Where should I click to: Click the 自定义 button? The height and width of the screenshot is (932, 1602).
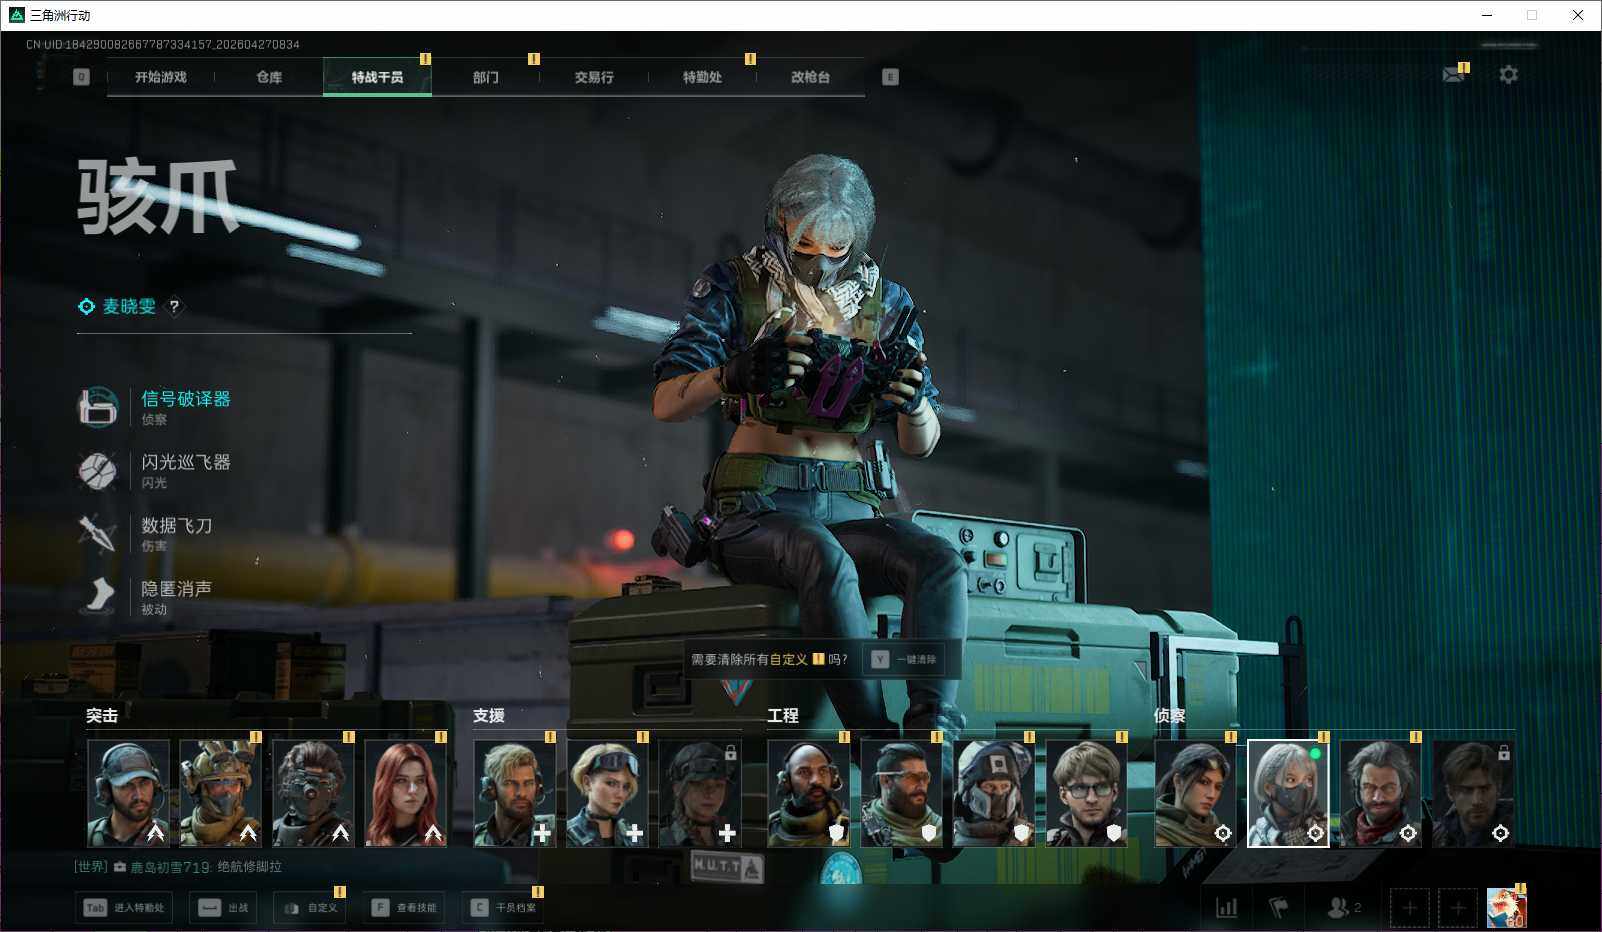click(x=311, y=908)
